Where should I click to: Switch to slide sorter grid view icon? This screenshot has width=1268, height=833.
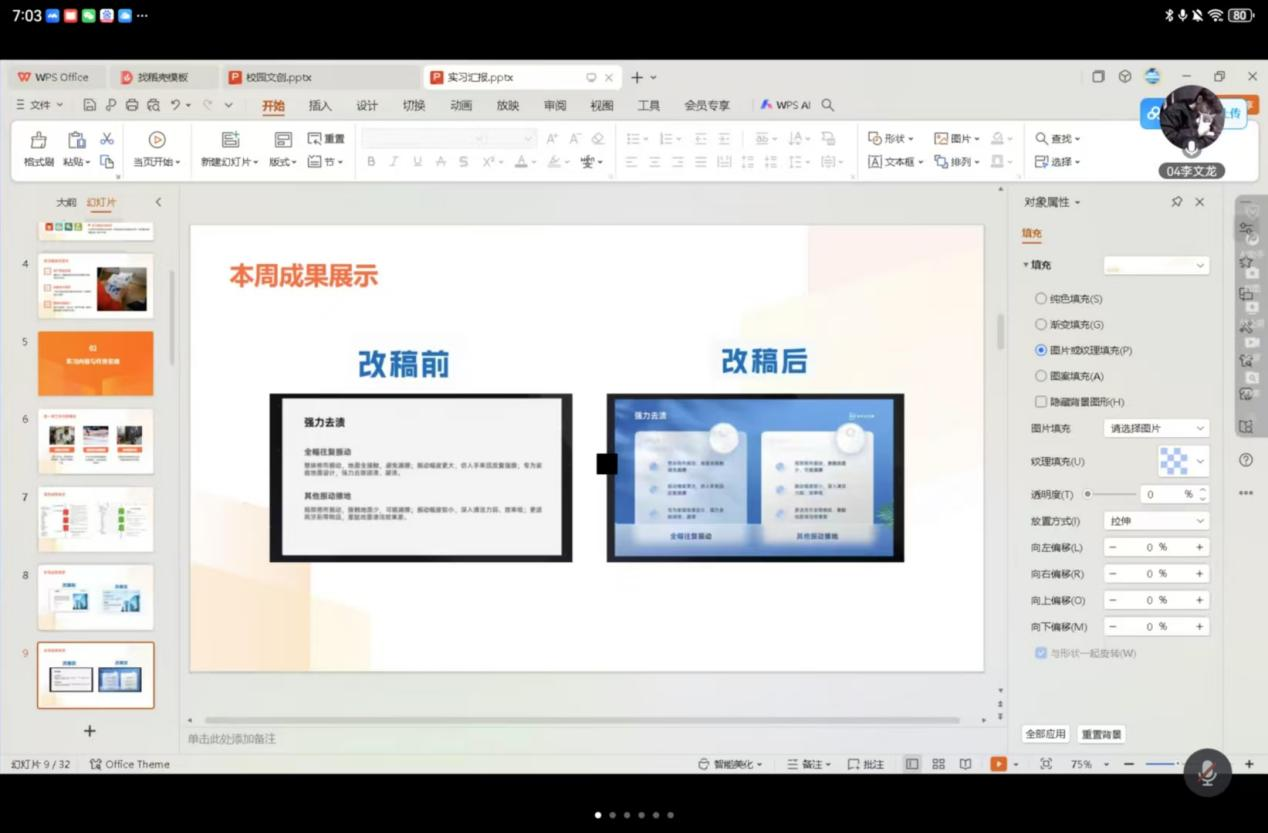tap(938, 764)
